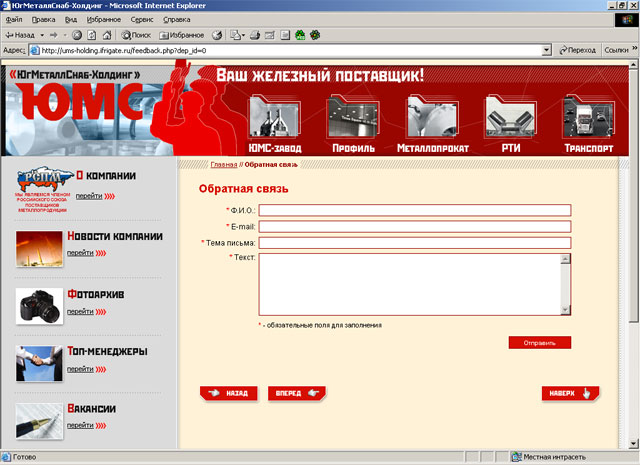Click перейти link under Топ-менеджеры
640x465 pixels.
(80, 369)
